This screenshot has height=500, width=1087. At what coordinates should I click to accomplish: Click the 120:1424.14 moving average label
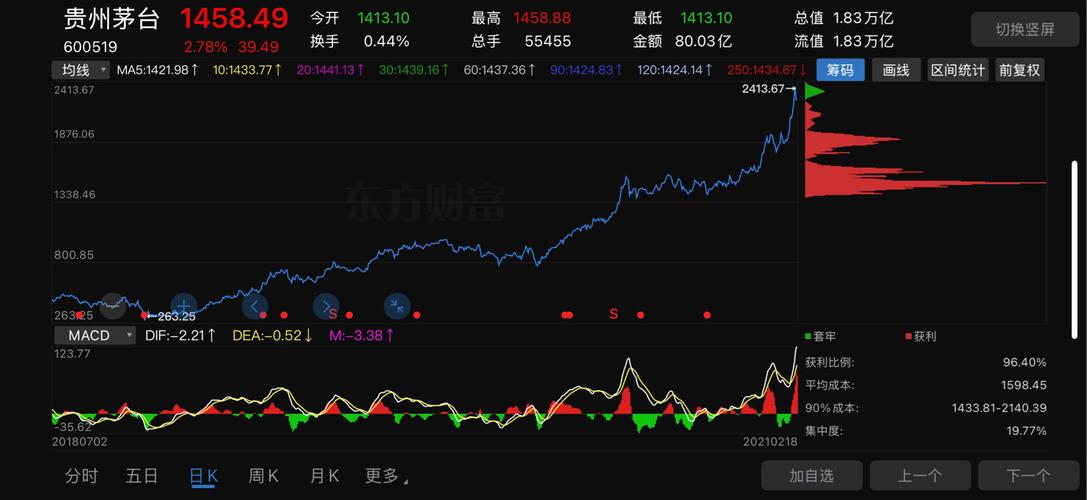pyautogui.click(x=675, y=70)
